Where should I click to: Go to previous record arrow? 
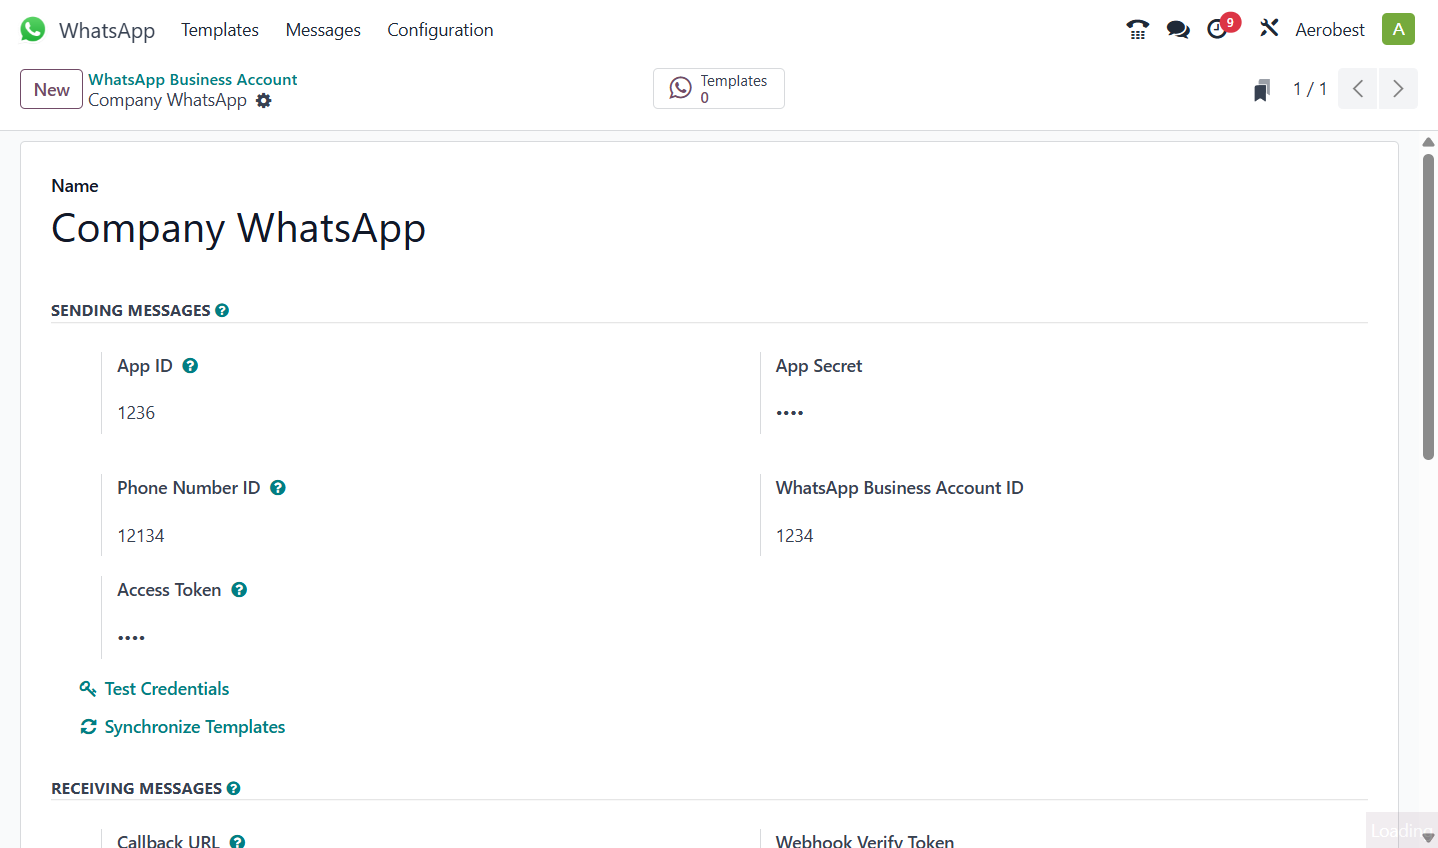click(x=1358, y=89)
